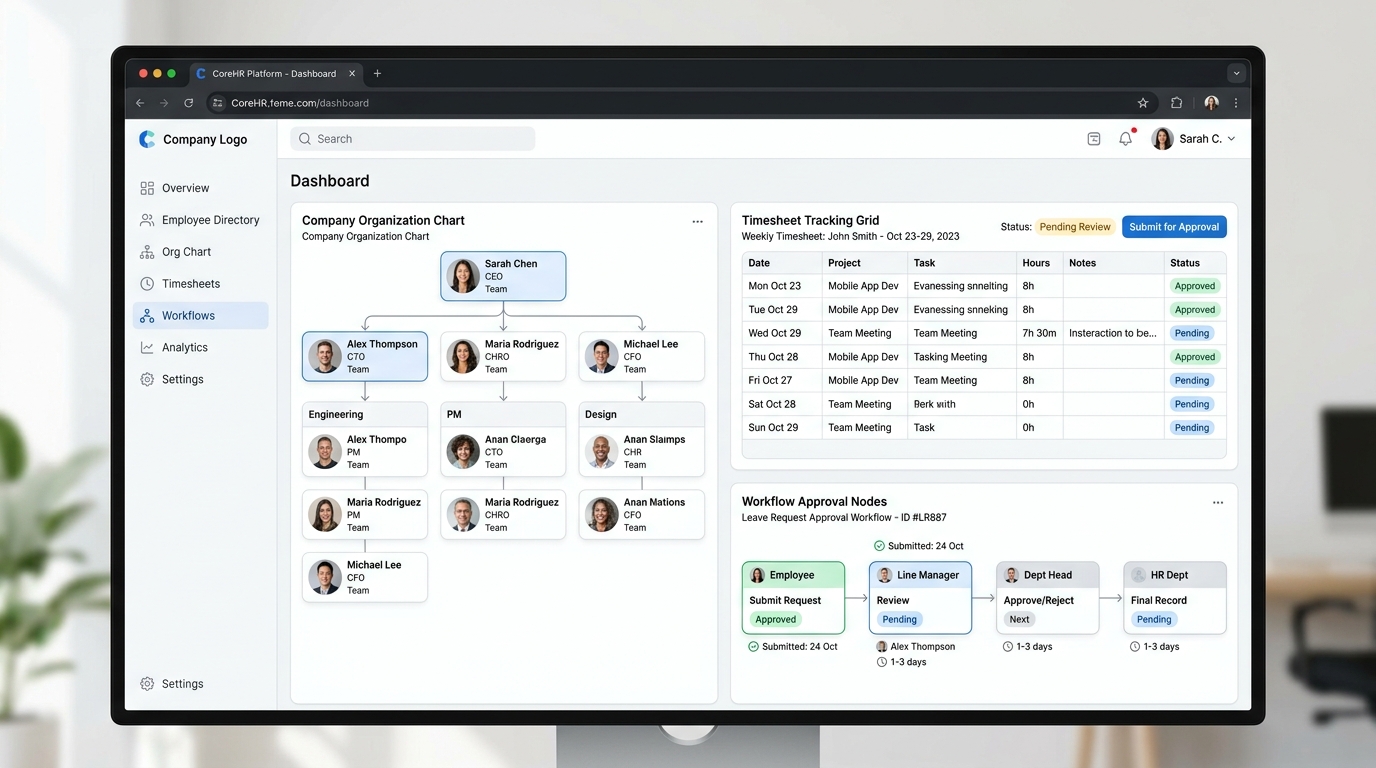Bookmark this page with the star icon
1376x768 pixels.
[1143, 103]
